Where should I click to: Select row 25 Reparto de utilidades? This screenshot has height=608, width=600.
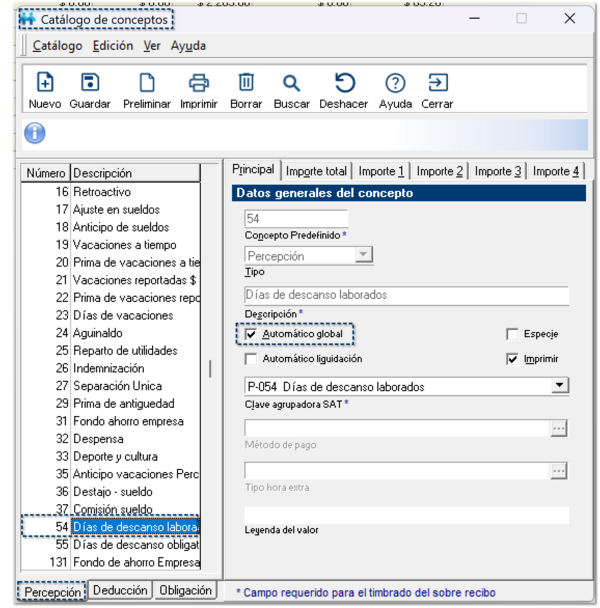click(x=111, y=351)
